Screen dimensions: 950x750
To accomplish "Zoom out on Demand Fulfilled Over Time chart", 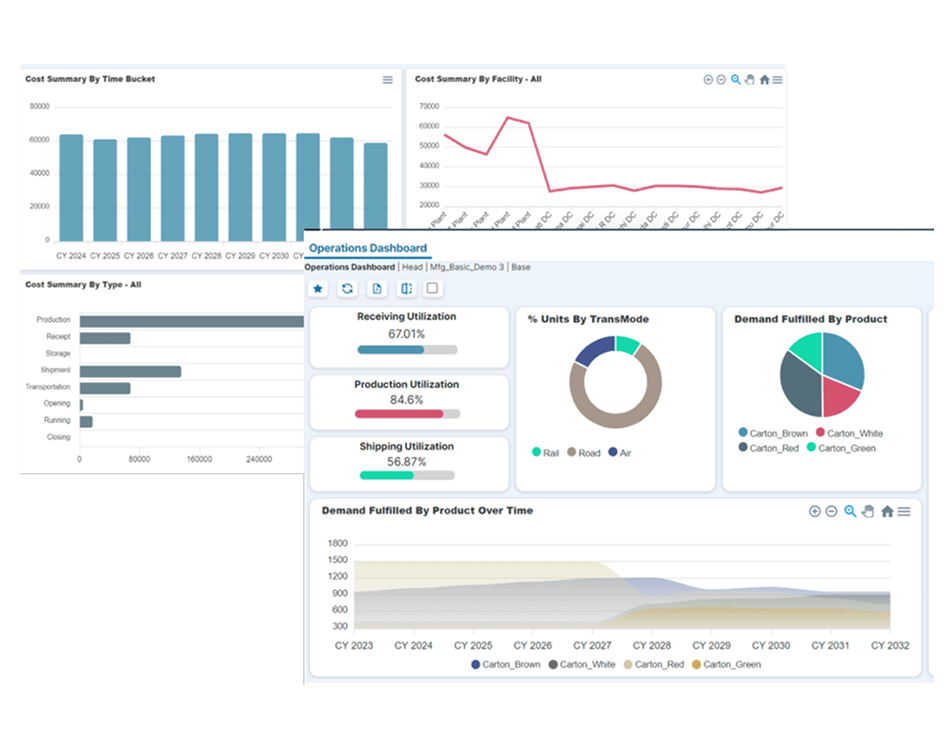I will click(831, 511).
